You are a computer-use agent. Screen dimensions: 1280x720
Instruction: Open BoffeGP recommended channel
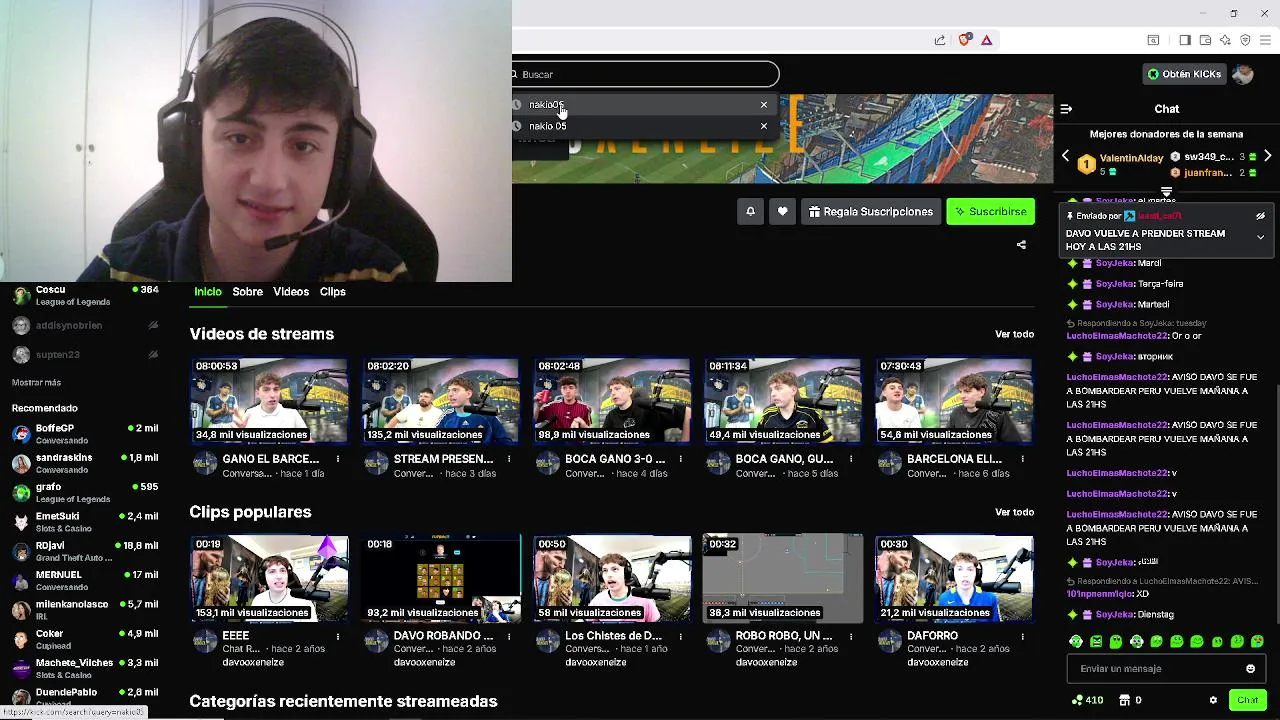point(85,434)
